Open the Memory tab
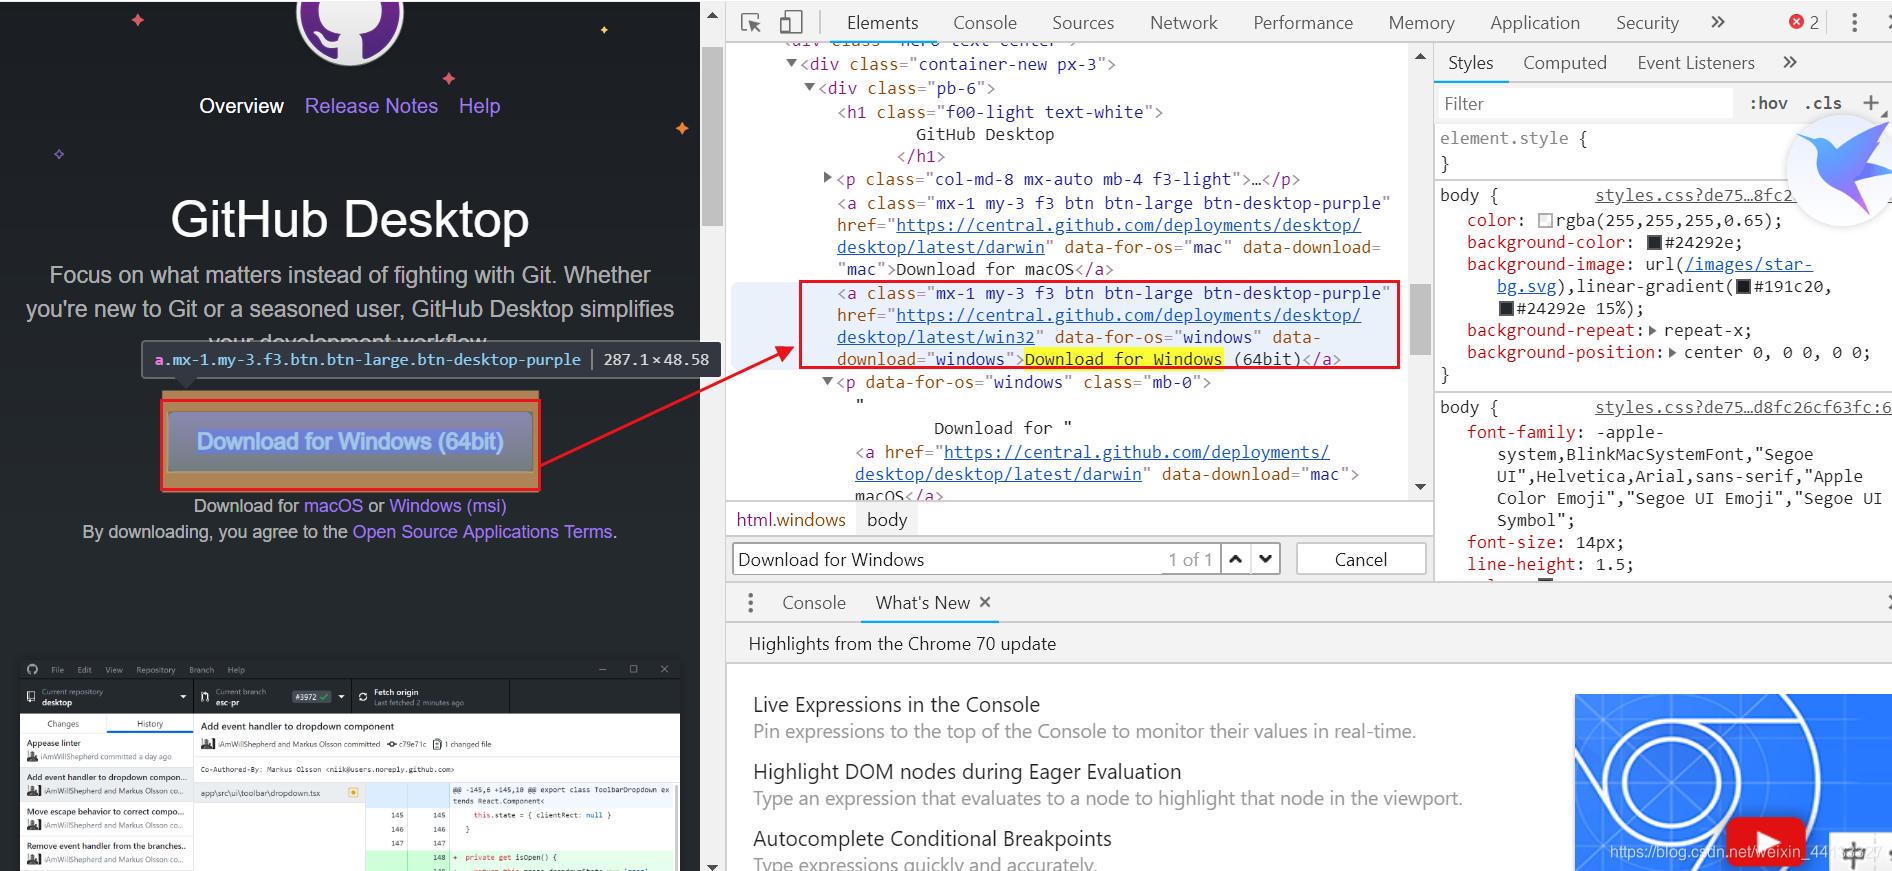The height and width of the screenshot is (871, 1892). click(1421, 22)
